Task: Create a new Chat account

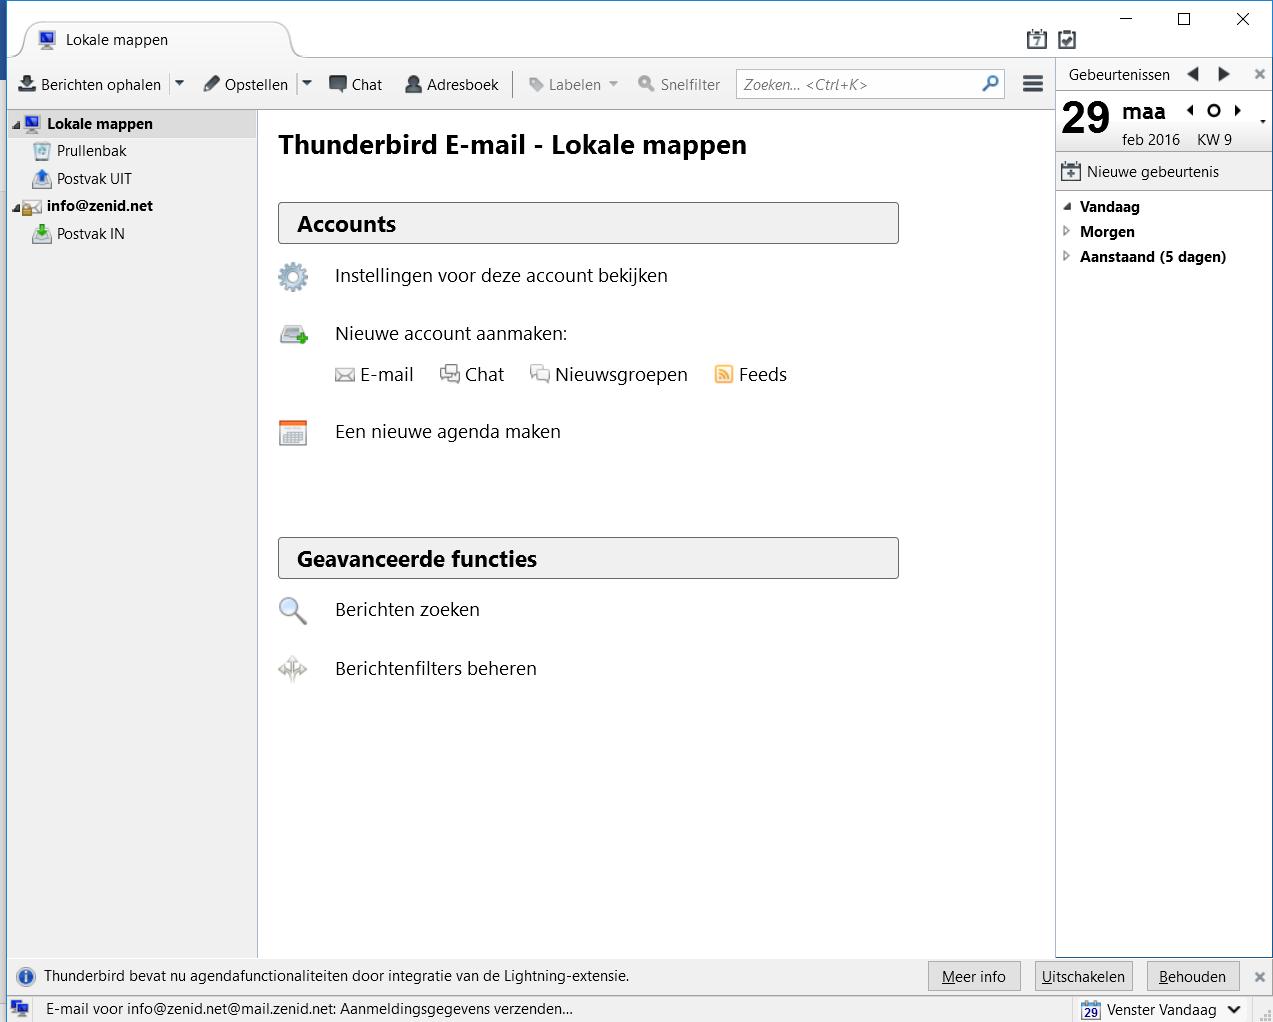Action: tap(472, 375)
